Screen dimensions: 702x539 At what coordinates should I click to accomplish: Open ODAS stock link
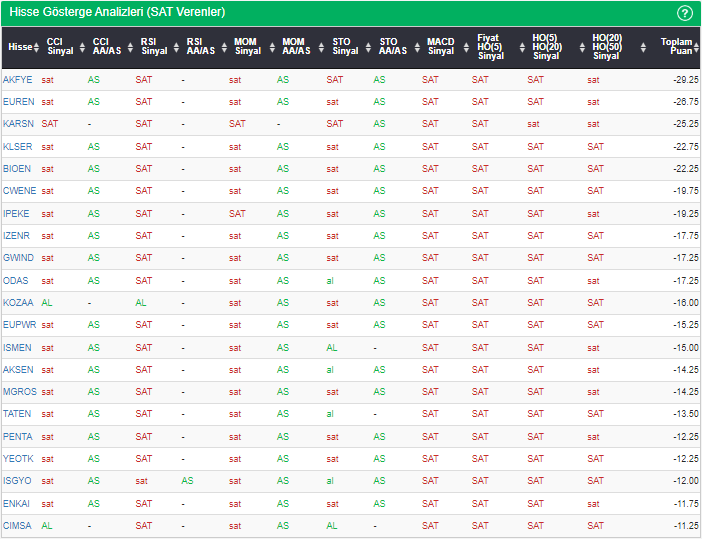[x=16, y=281]
